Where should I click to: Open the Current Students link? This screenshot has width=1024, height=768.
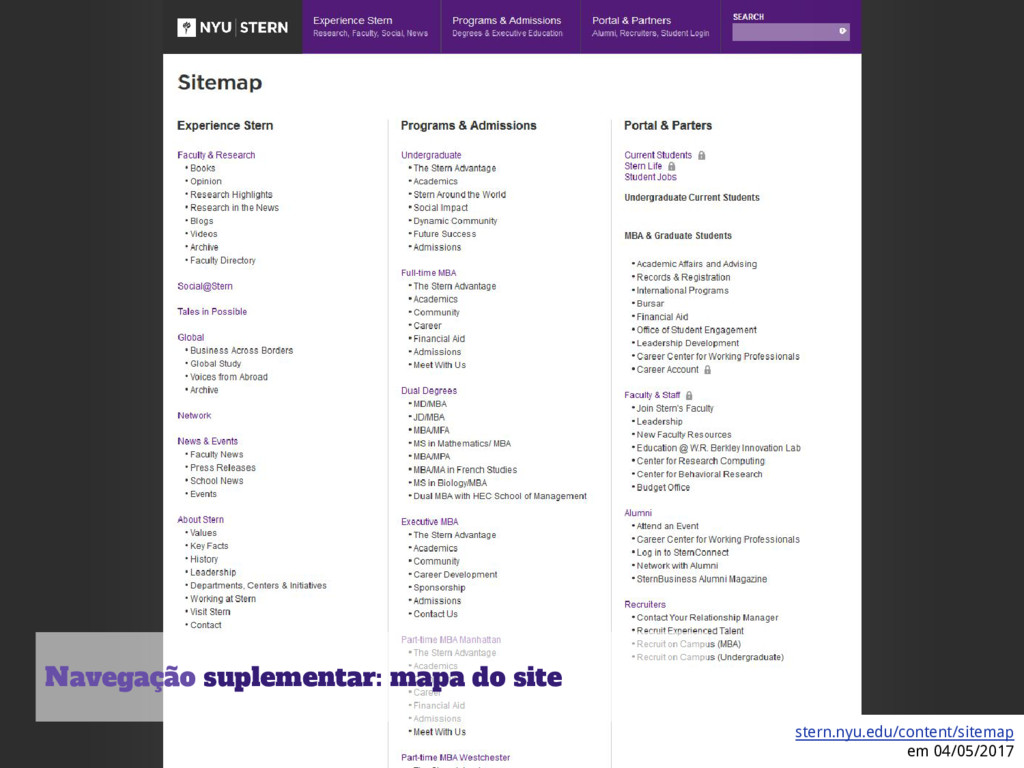pyautogui.click(x=658, y=155)
